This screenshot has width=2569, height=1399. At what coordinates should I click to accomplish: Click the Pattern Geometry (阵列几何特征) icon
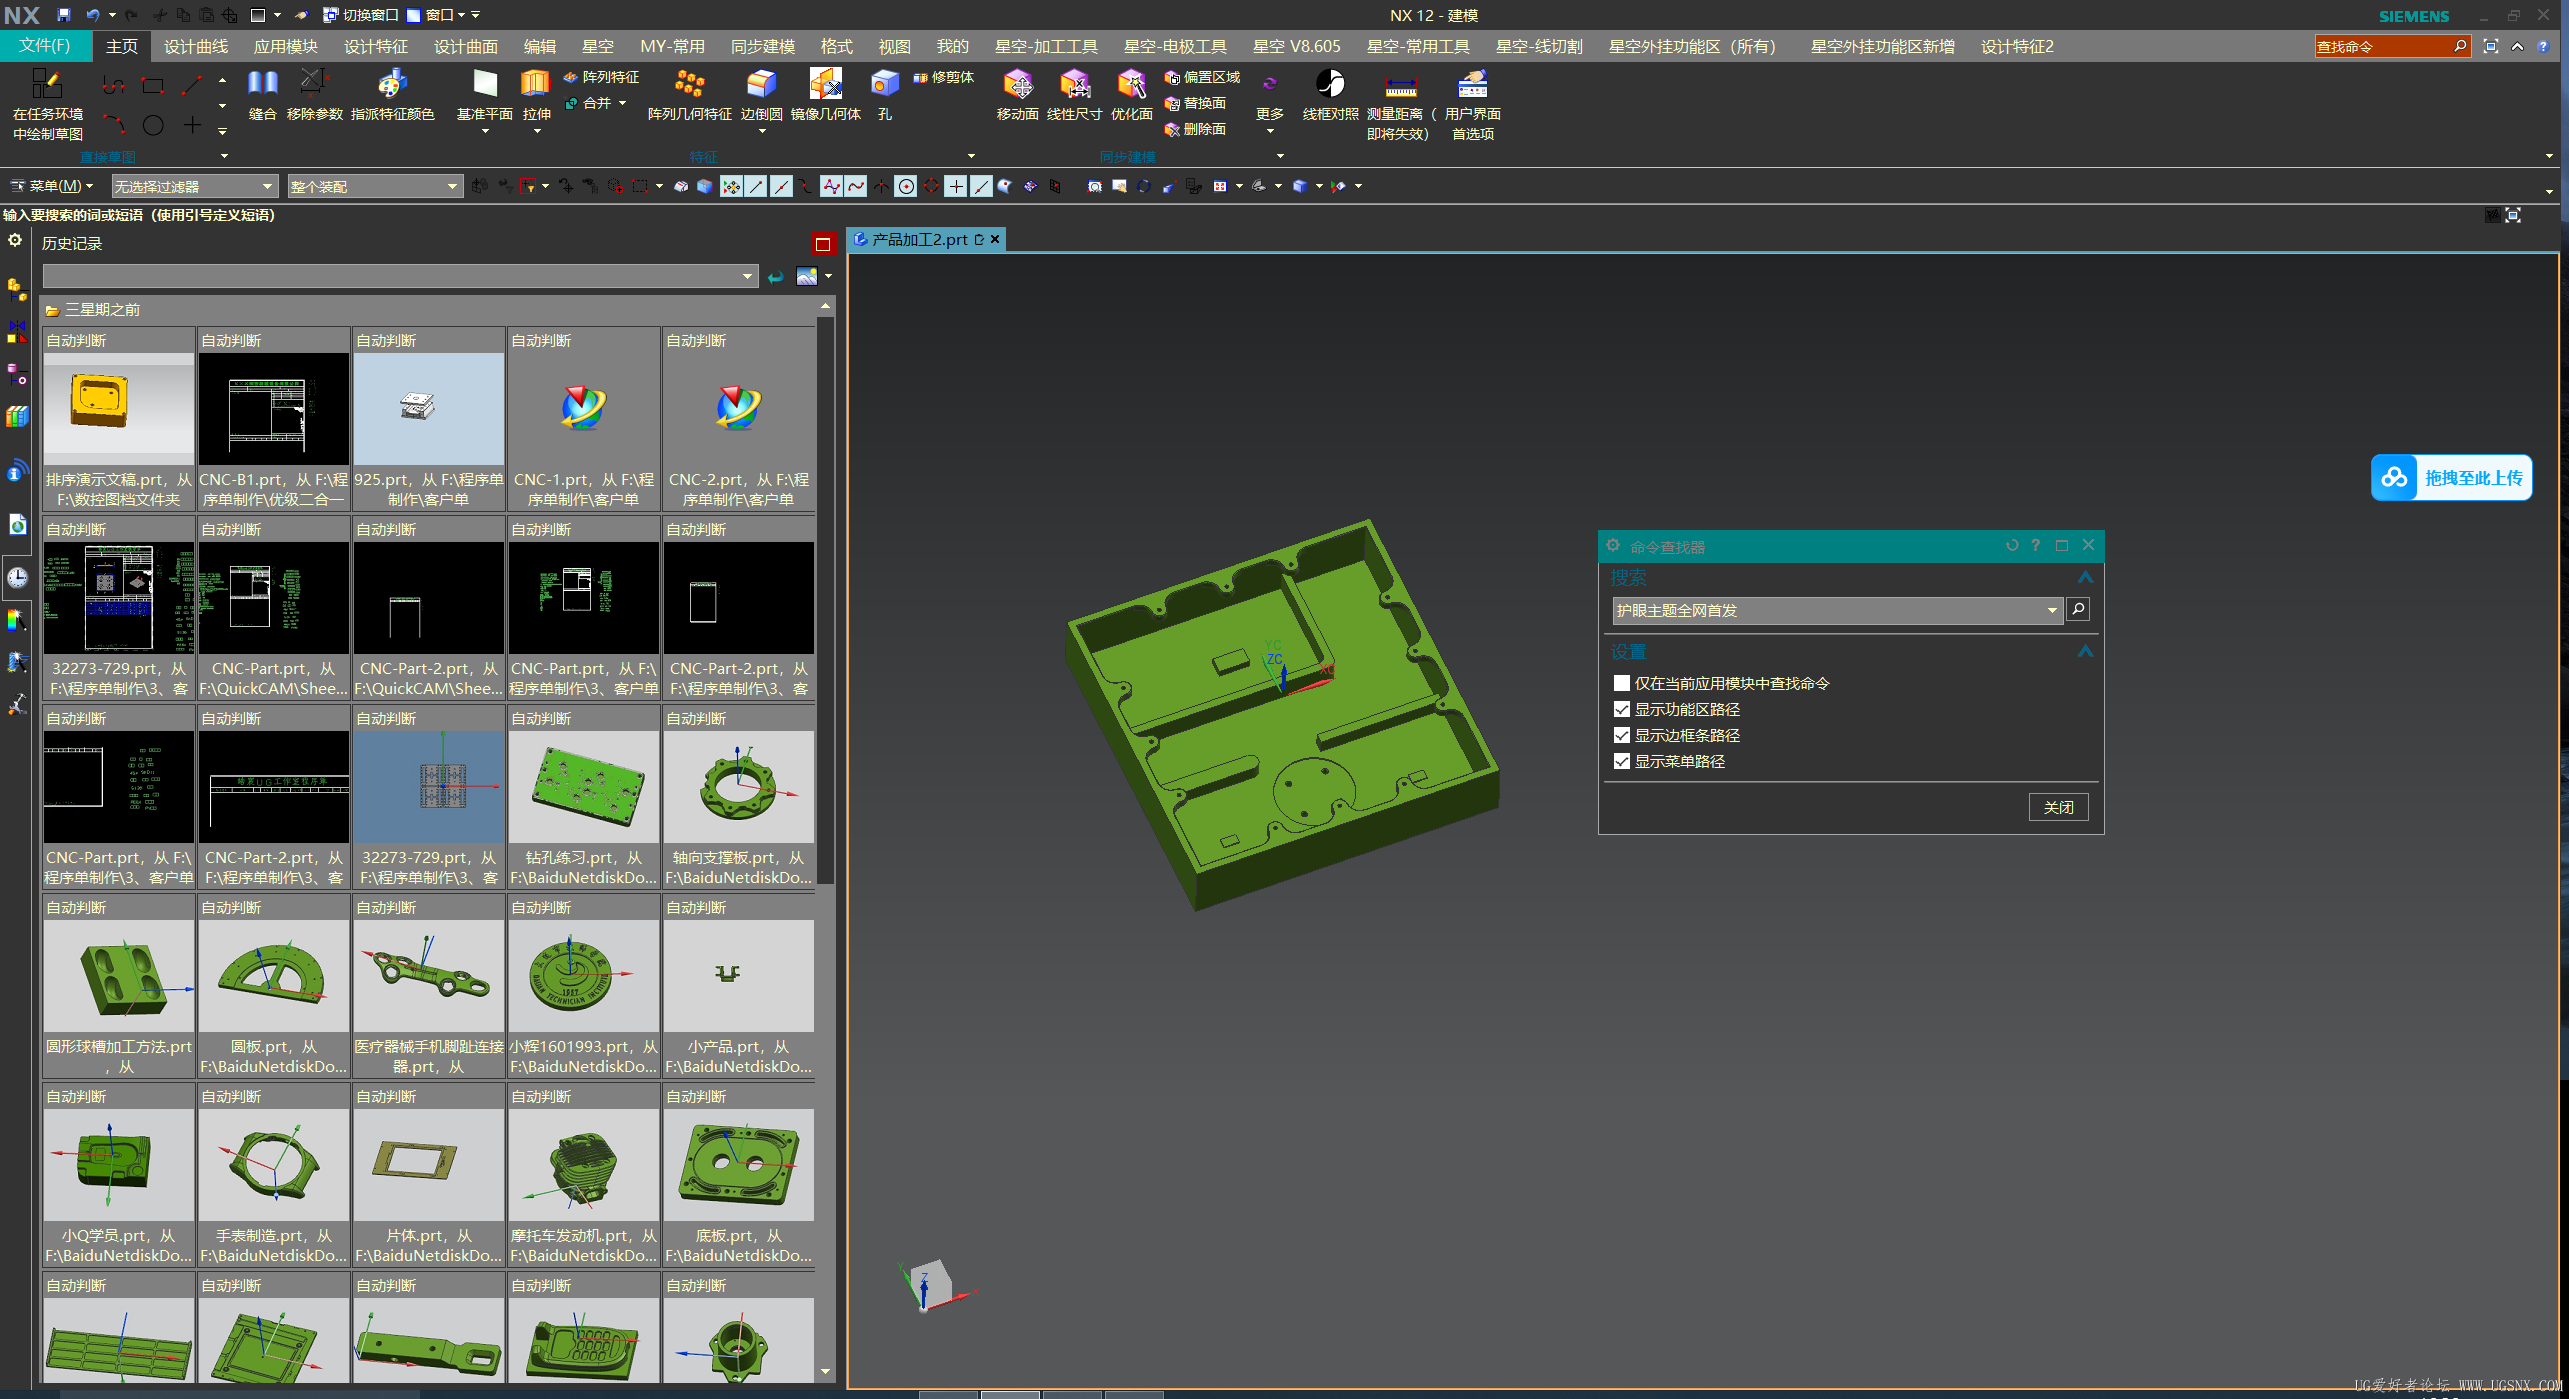click(689, 85)
